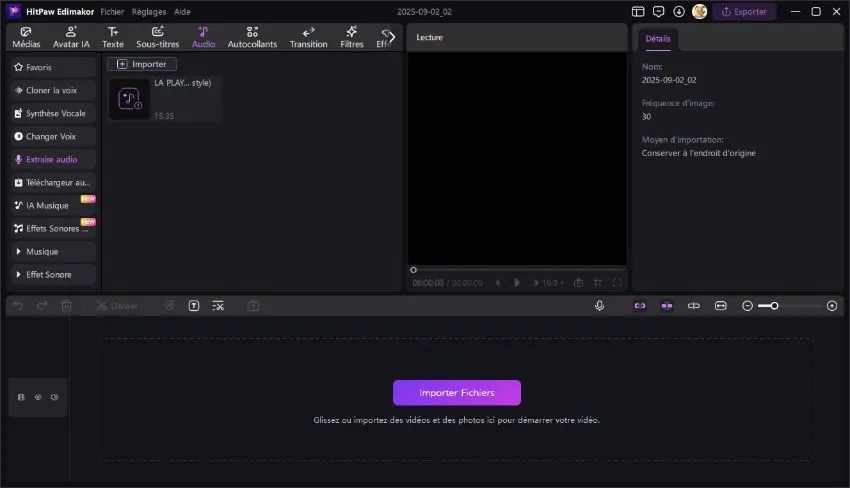Screen dimensions: 850x488
Task: Click the Importer Fichiers button
Action: pos(456,393)
